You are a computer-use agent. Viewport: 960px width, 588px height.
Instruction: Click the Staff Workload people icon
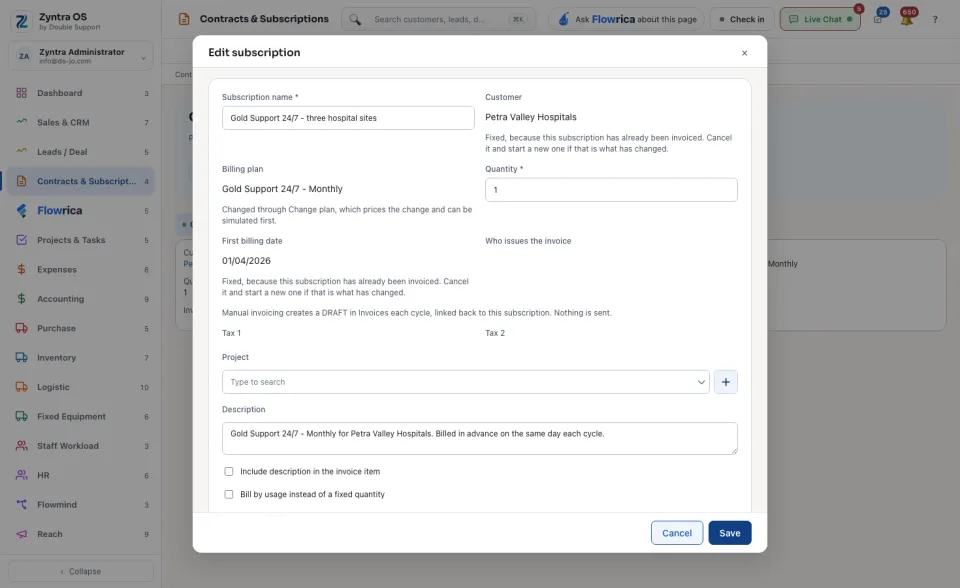point(21,446)
